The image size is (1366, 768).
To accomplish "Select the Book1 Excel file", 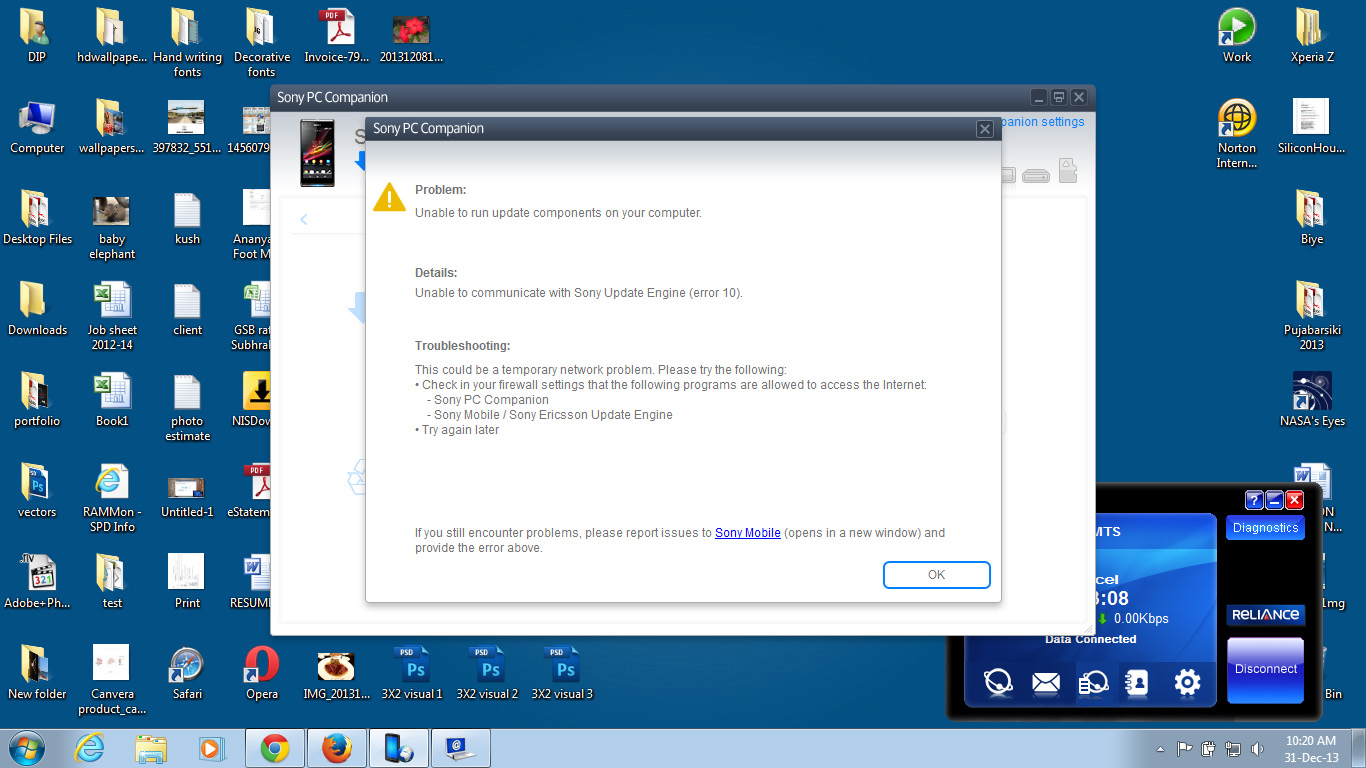I will tap(112, 400).
